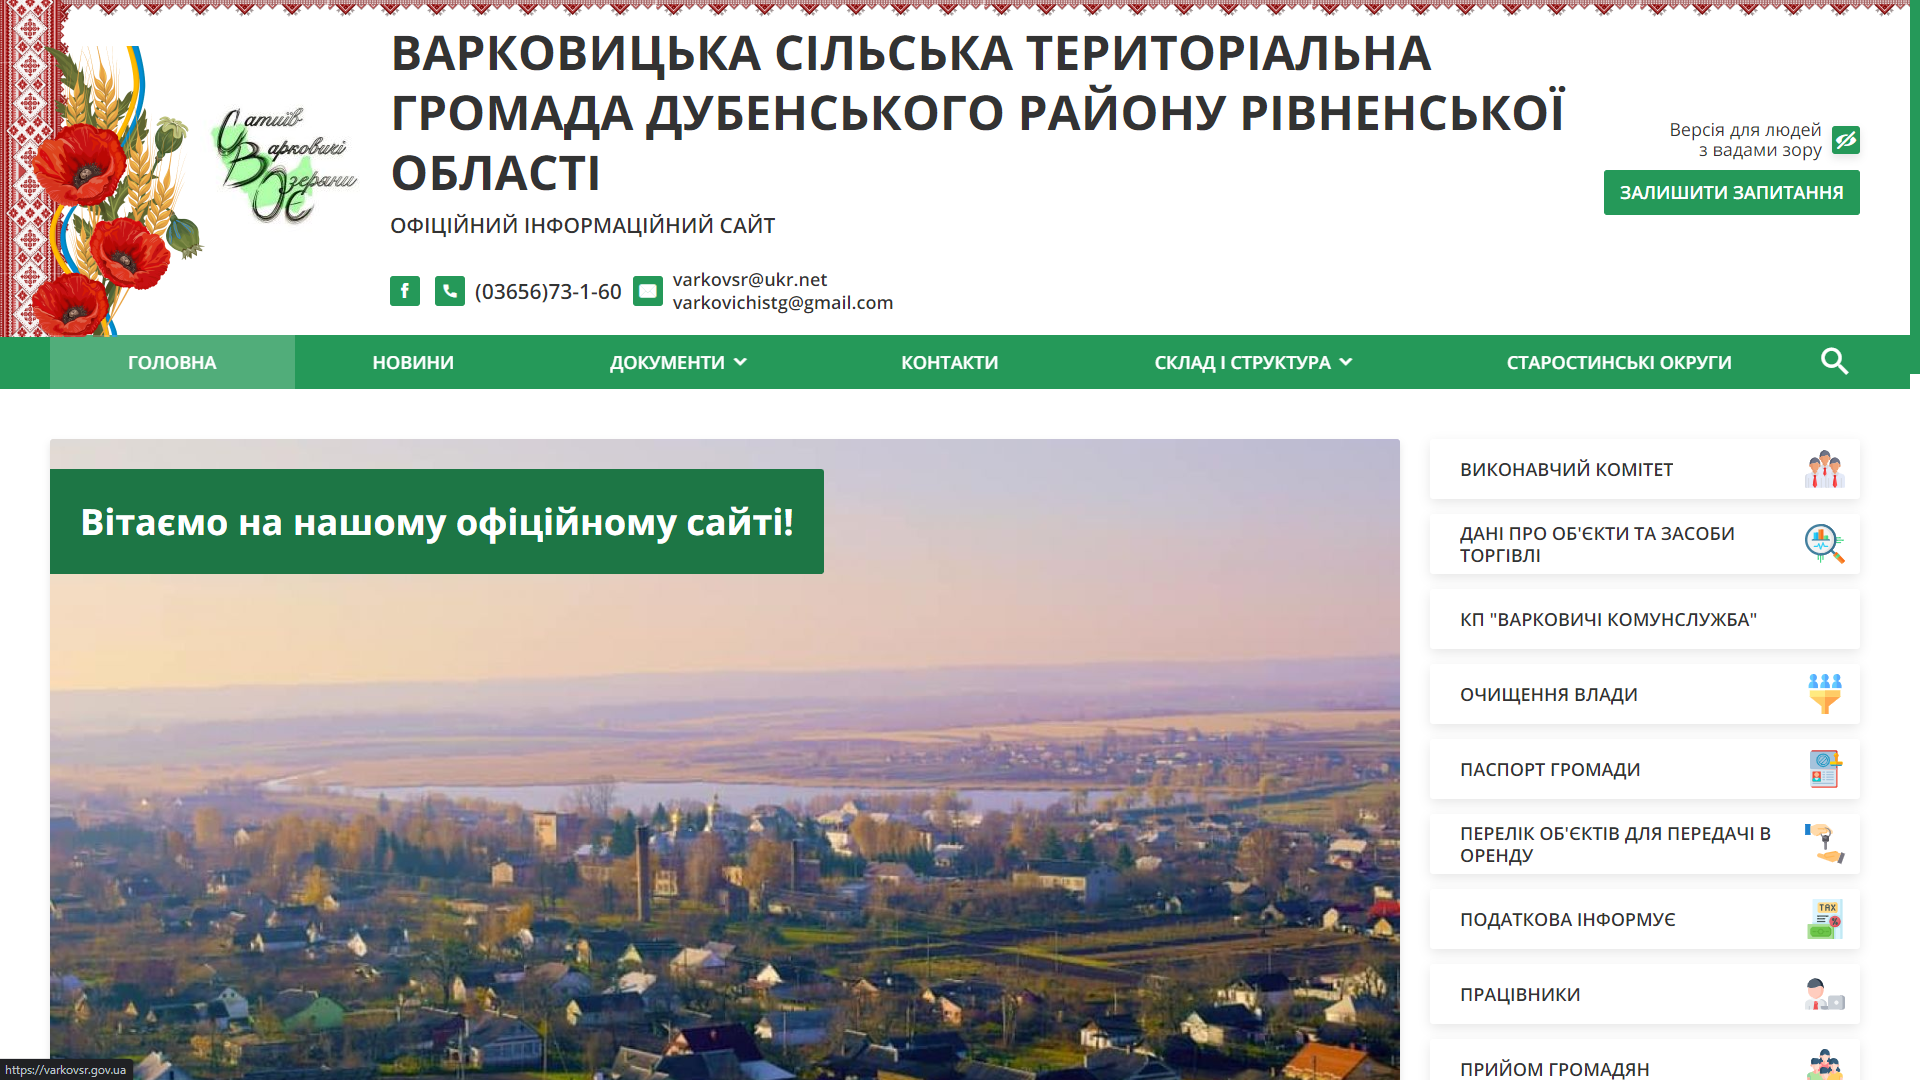Screen dimensions: 1920x1080
Task: Click the Очищення влади funnel icon
Action: (x=1824, y=694)
